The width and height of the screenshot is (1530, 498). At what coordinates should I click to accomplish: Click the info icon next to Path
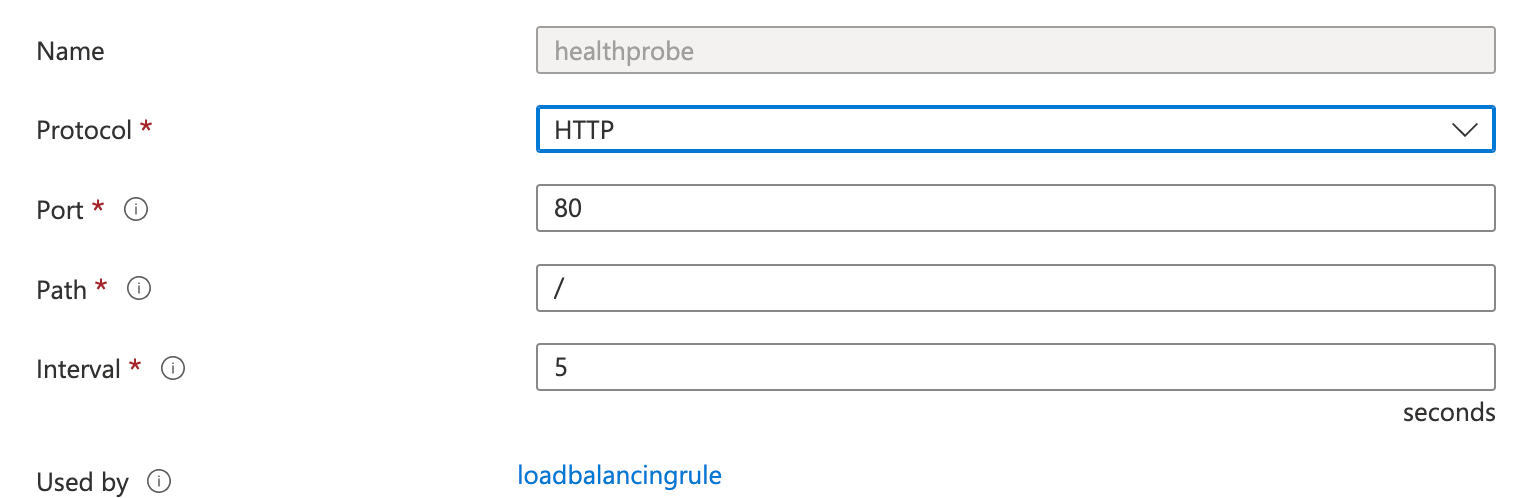[140, 289]
